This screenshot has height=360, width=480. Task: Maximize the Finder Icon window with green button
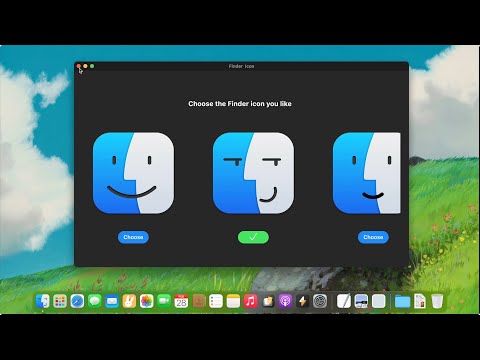pyautogui.click(x=92, y=66)
